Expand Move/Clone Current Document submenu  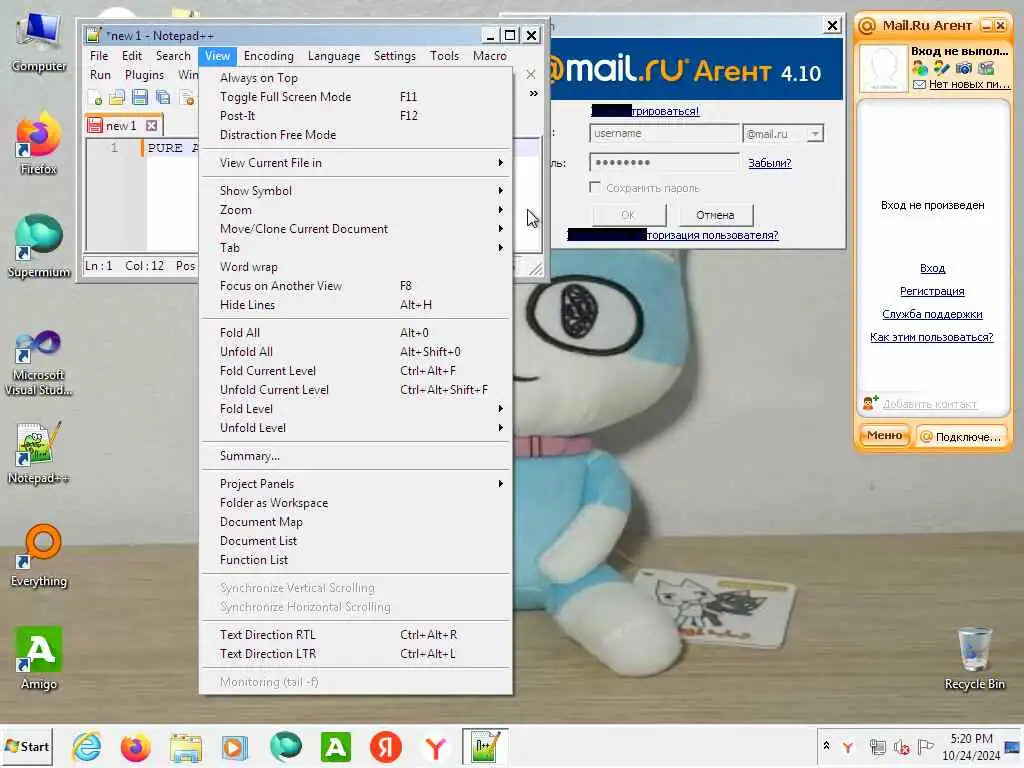click(355, 229)
